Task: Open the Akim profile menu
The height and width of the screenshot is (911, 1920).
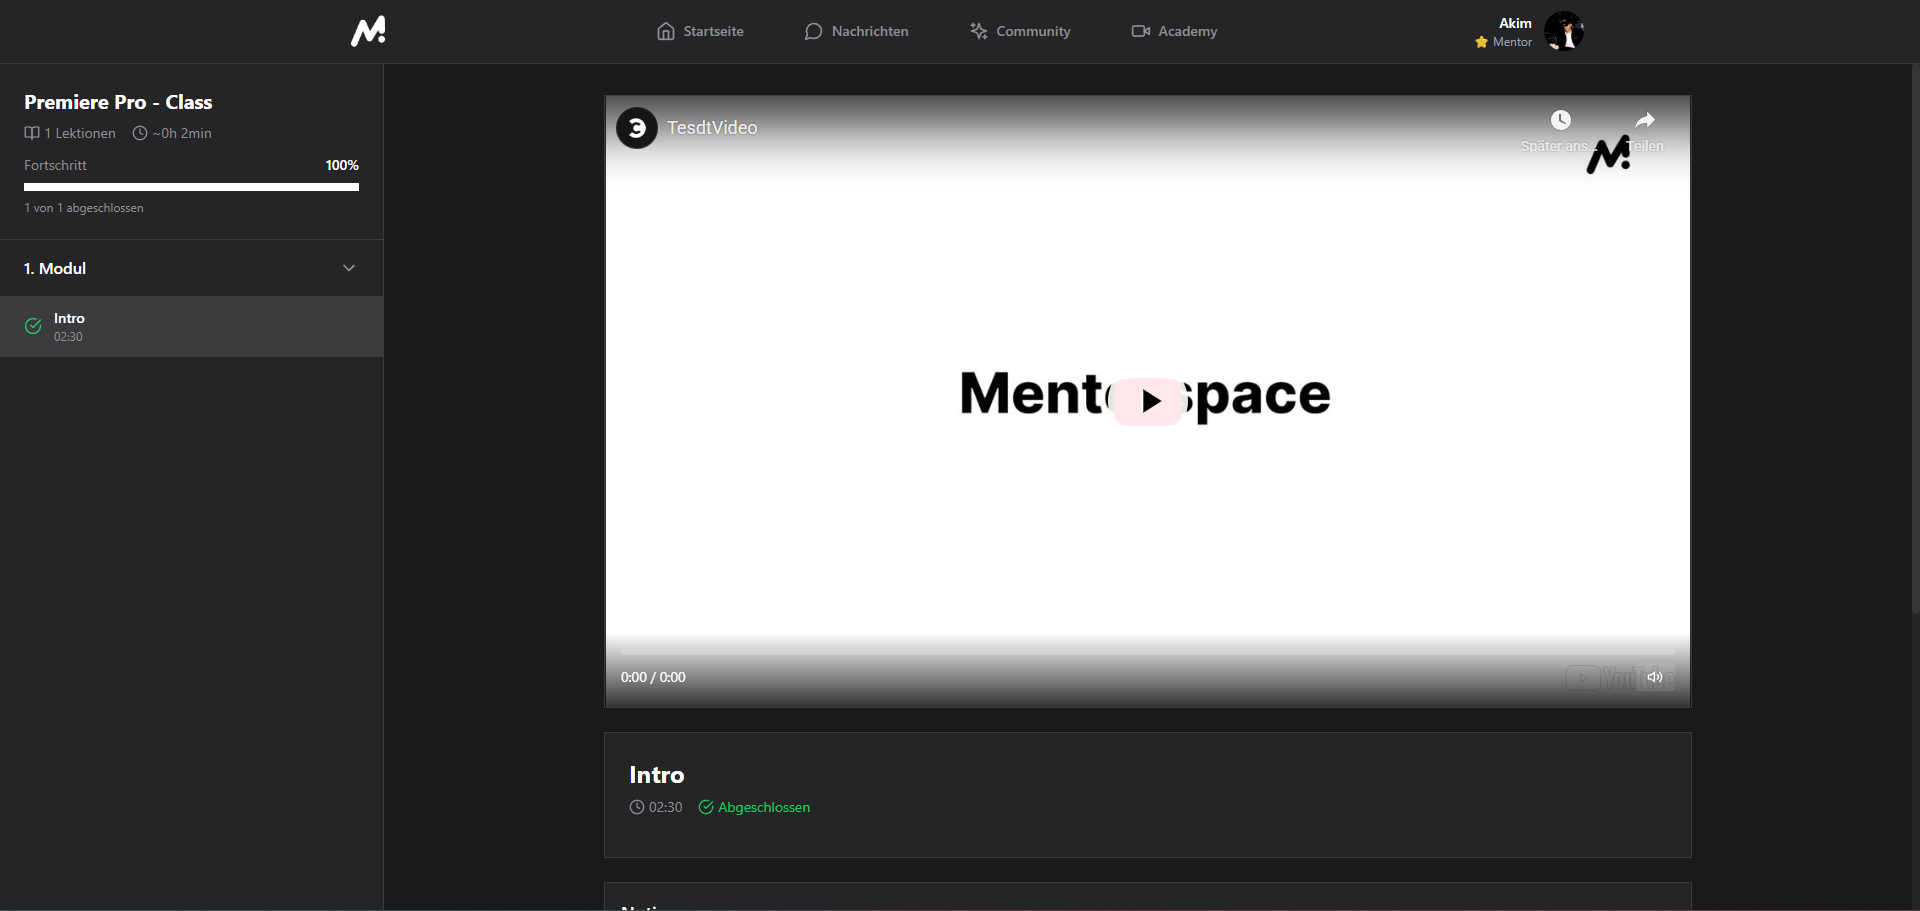Action: point(1563,31)
